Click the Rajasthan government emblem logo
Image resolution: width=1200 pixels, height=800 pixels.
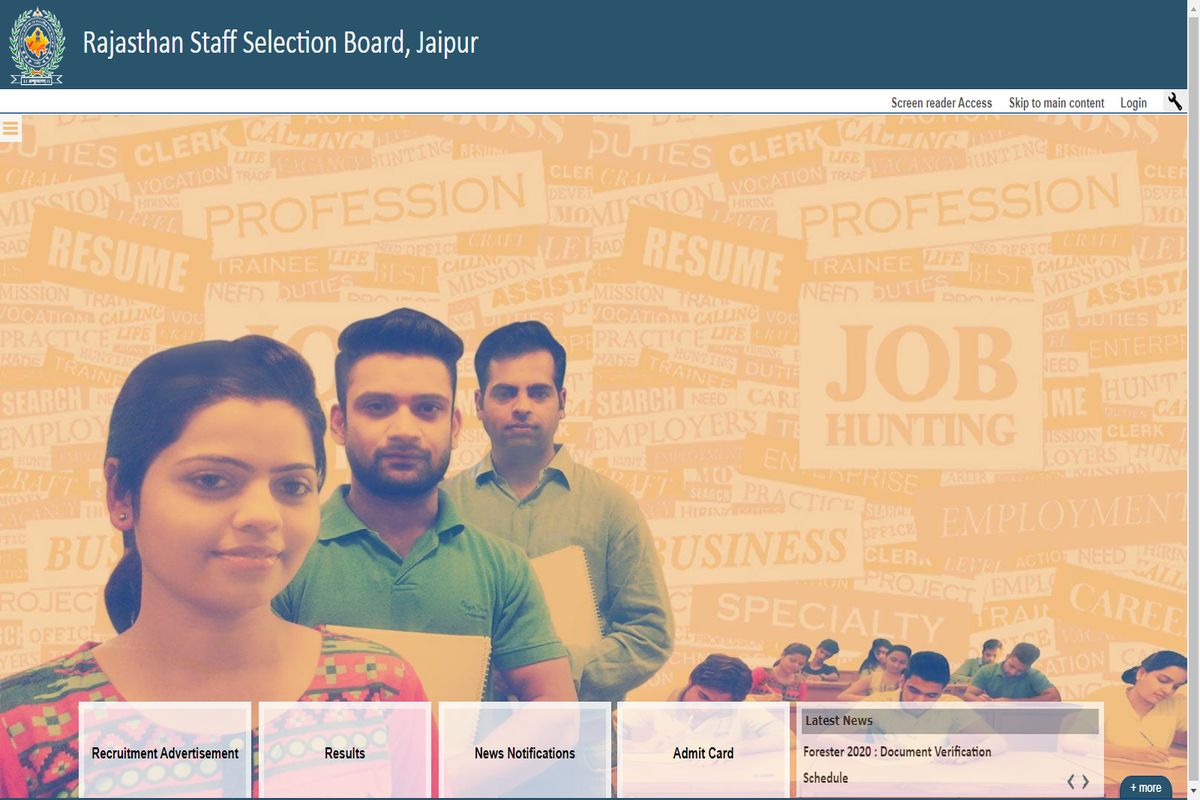pos(37,45)
